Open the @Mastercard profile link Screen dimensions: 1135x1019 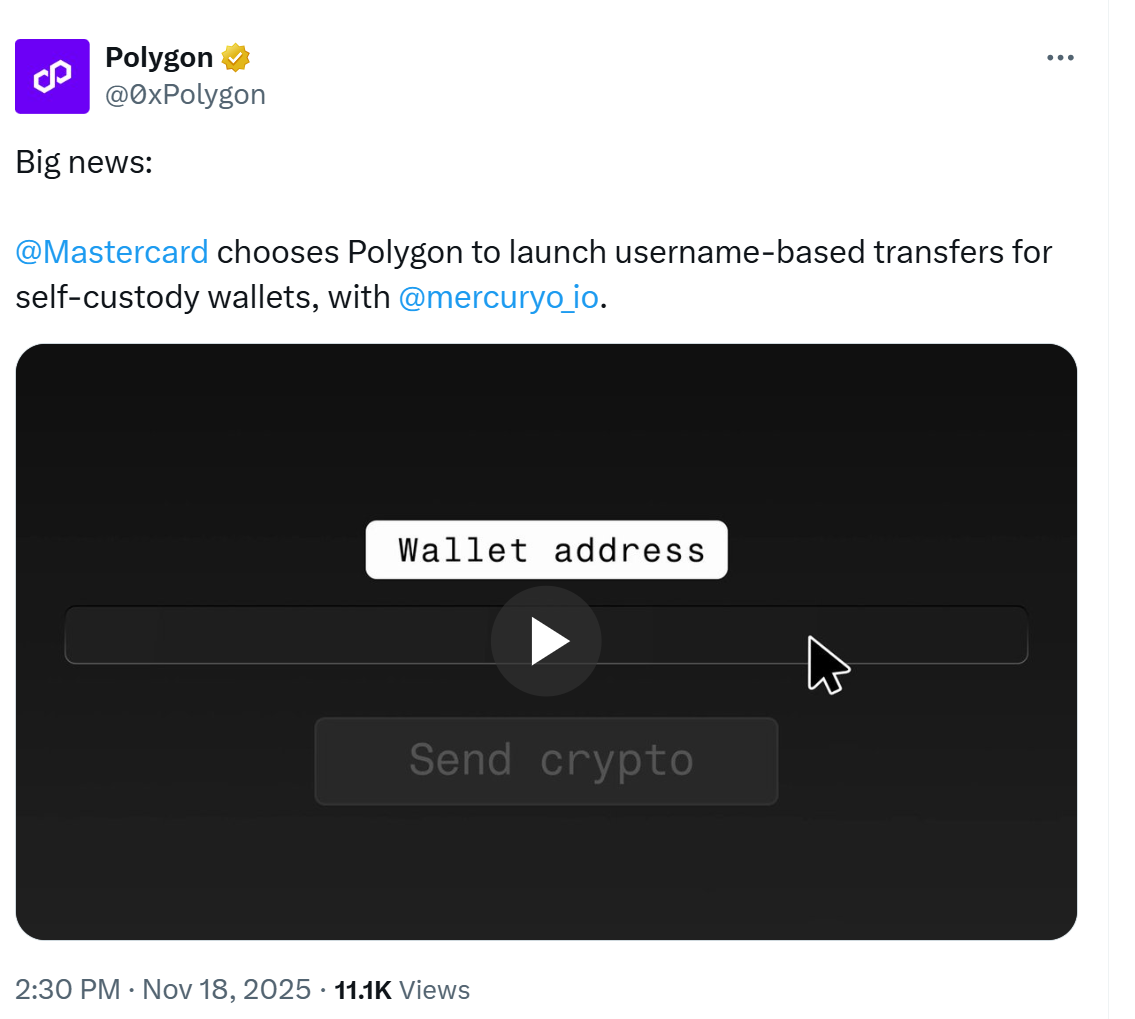[x=111, y=252]
